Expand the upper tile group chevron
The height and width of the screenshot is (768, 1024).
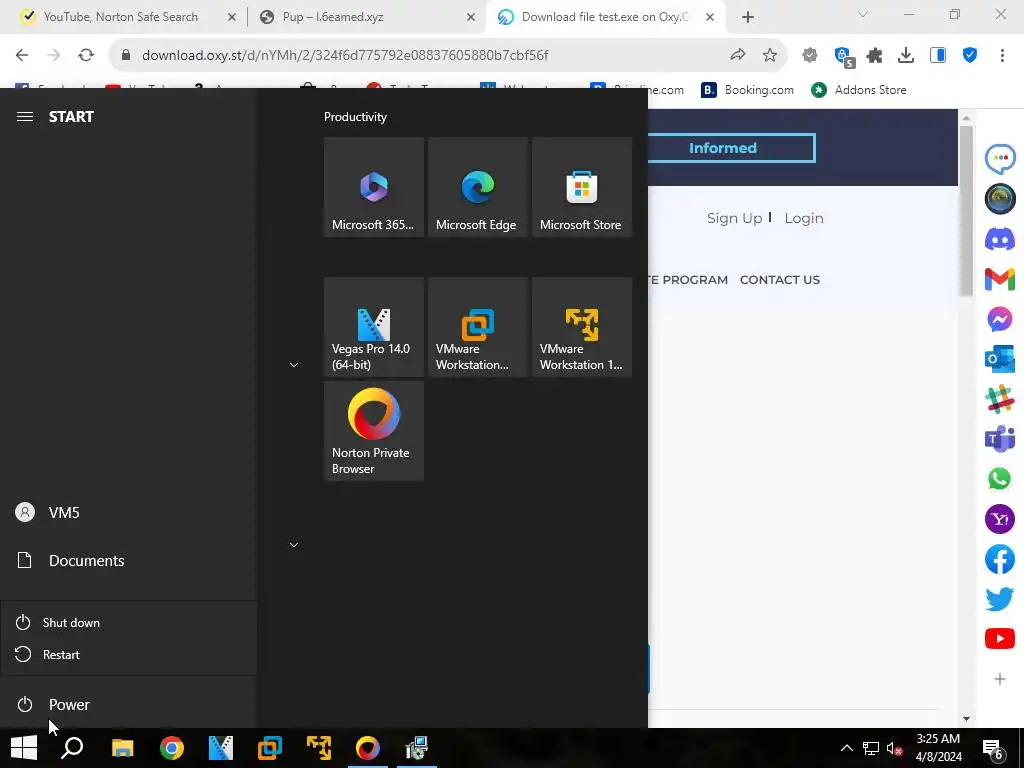294,365
